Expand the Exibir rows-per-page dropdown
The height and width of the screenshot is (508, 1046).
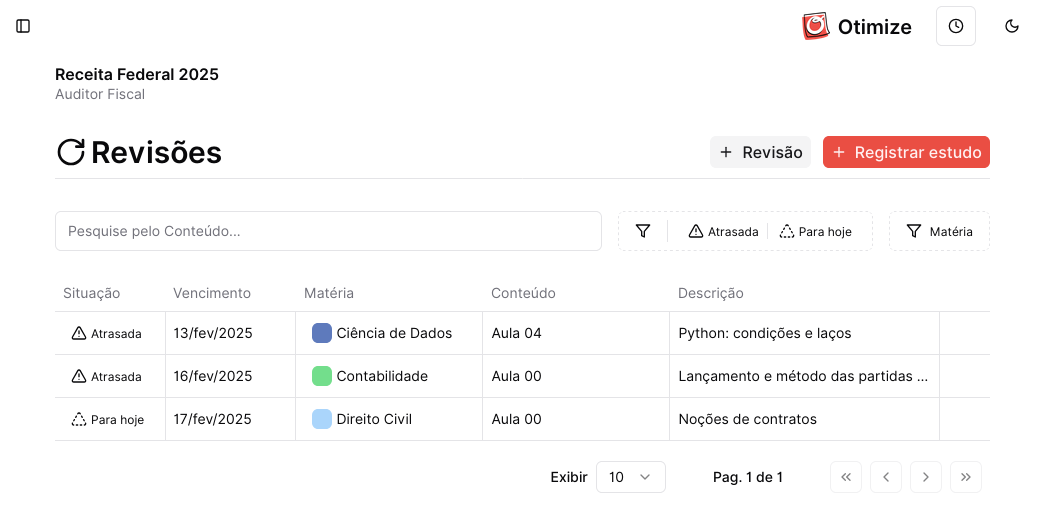(630, 477)
